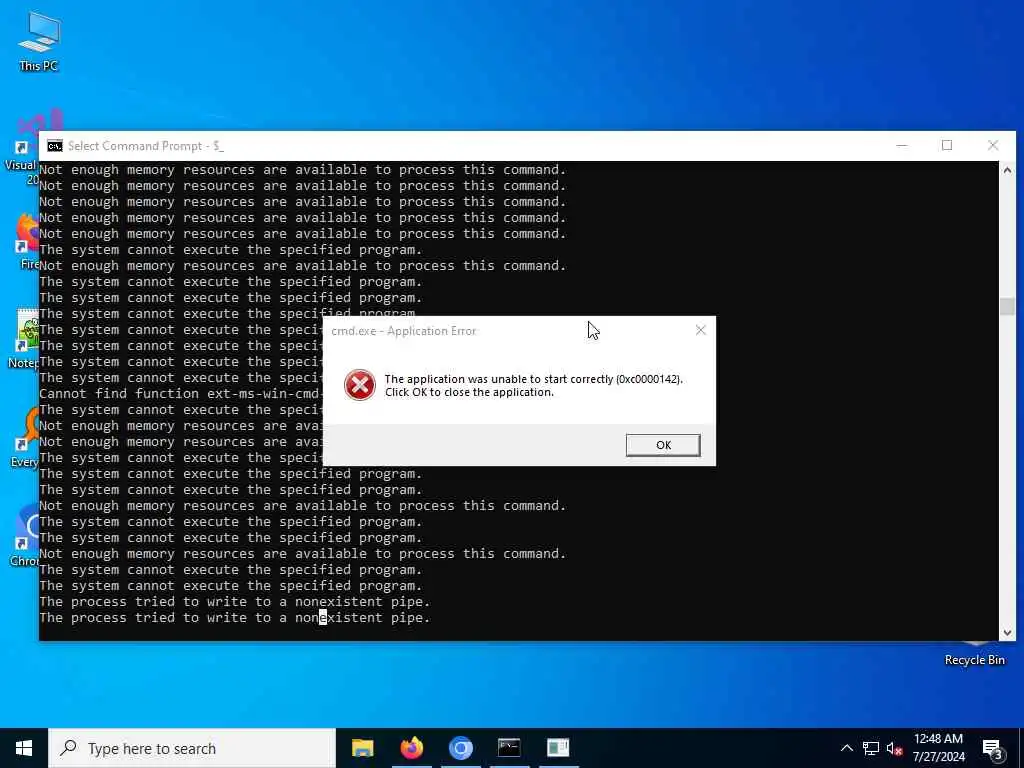Image resolution: width=1024 pixels, height=768 pixels.
Task: Close the Command Prompt window
Action: 993,146
